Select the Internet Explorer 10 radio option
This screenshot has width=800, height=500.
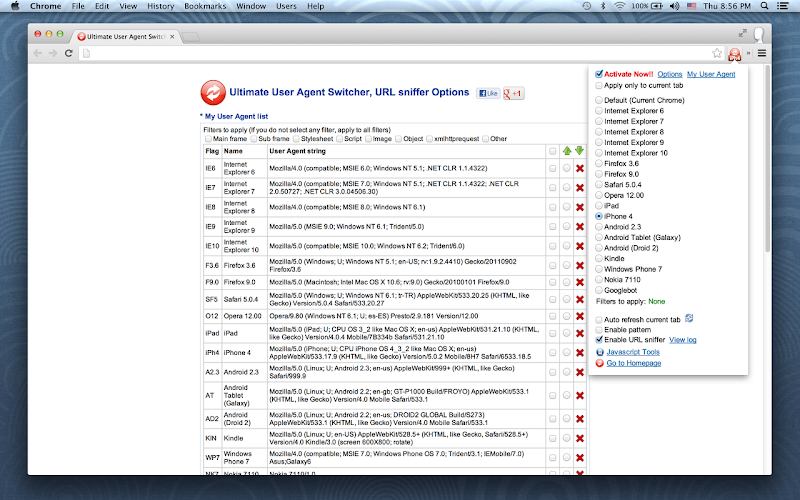(599, 153)
